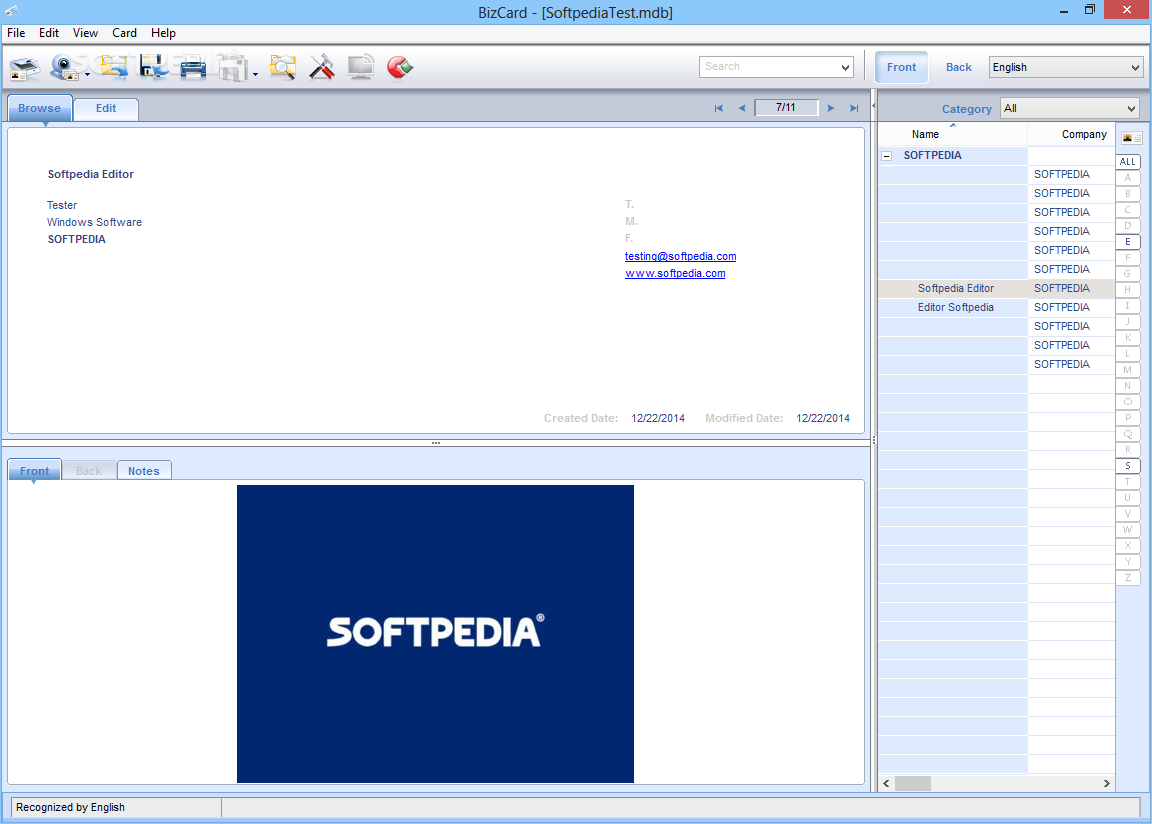The image size is (1152, 824).
Task: Click the Created Date value 12/22/2014
Action: (x=658, y=418)
